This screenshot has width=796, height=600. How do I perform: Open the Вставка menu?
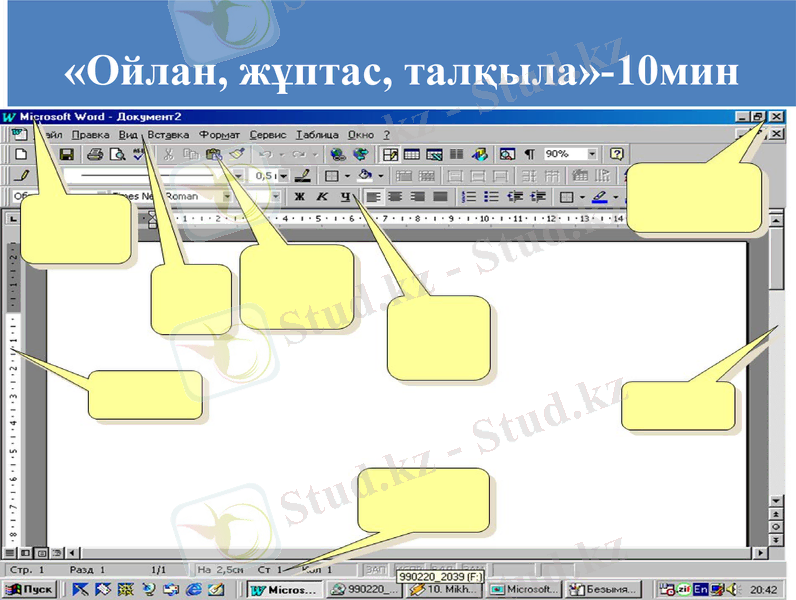click(x=168, y=135)
